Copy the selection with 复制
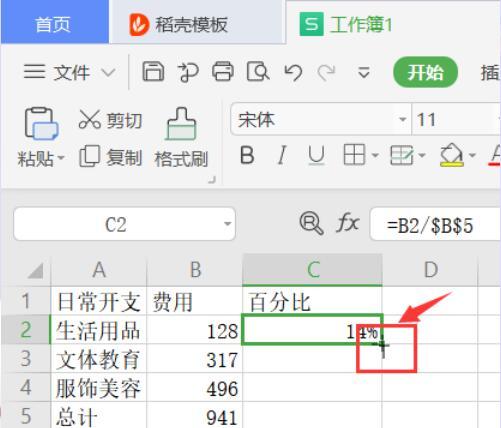The image size is (501, 428). [x=111, y=157]
